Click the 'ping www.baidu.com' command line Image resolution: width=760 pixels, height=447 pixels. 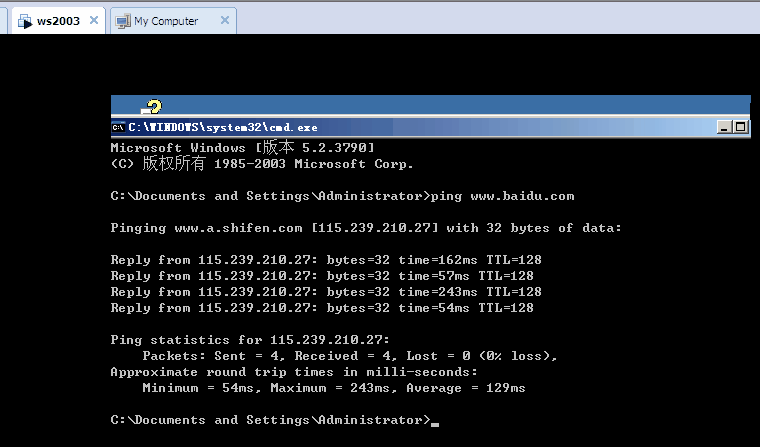pyautogui.click(x=342, y=196)
